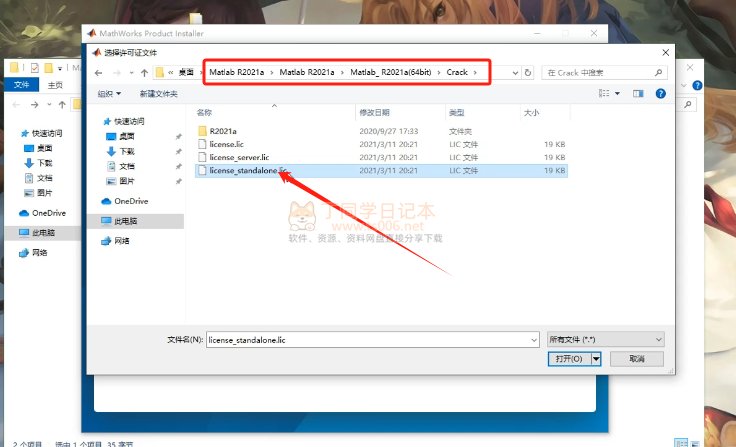Go up a level in background Explorer

[x=62, y=105]
